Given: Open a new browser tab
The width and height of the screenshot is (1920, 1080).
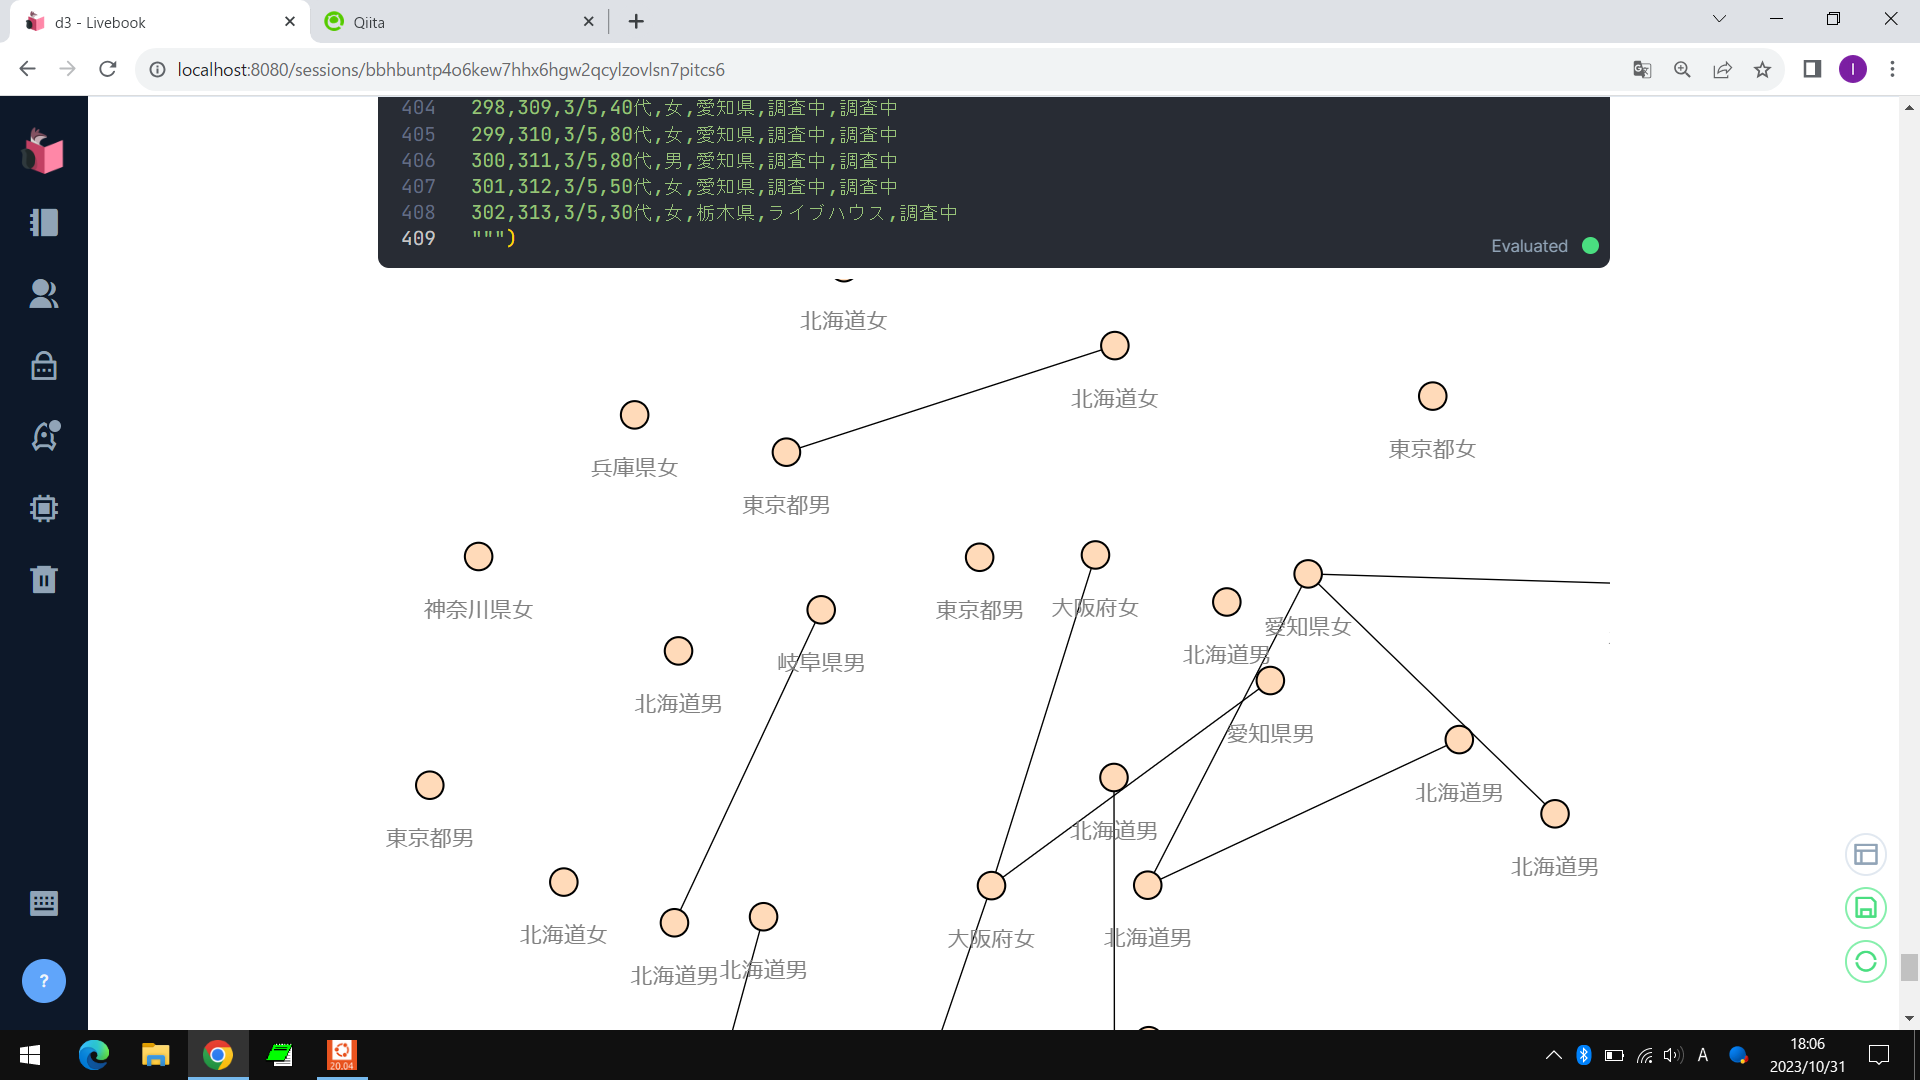Looking at the screenshot, I should click(636, 21).
